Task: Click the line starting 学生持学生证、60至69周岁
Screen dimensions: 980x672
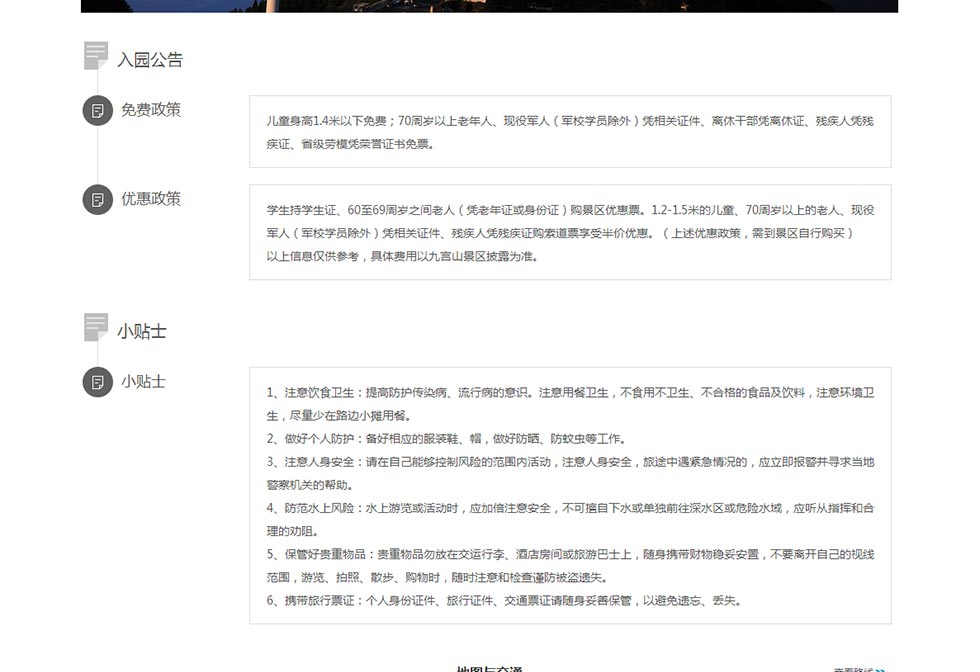Action: tap(570, 210)
